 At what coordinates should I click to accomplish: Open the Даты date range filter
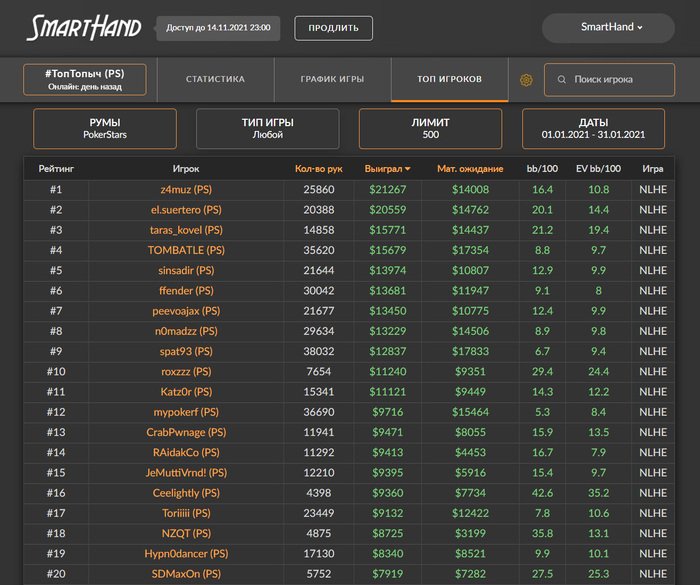(x=593, y=128)
